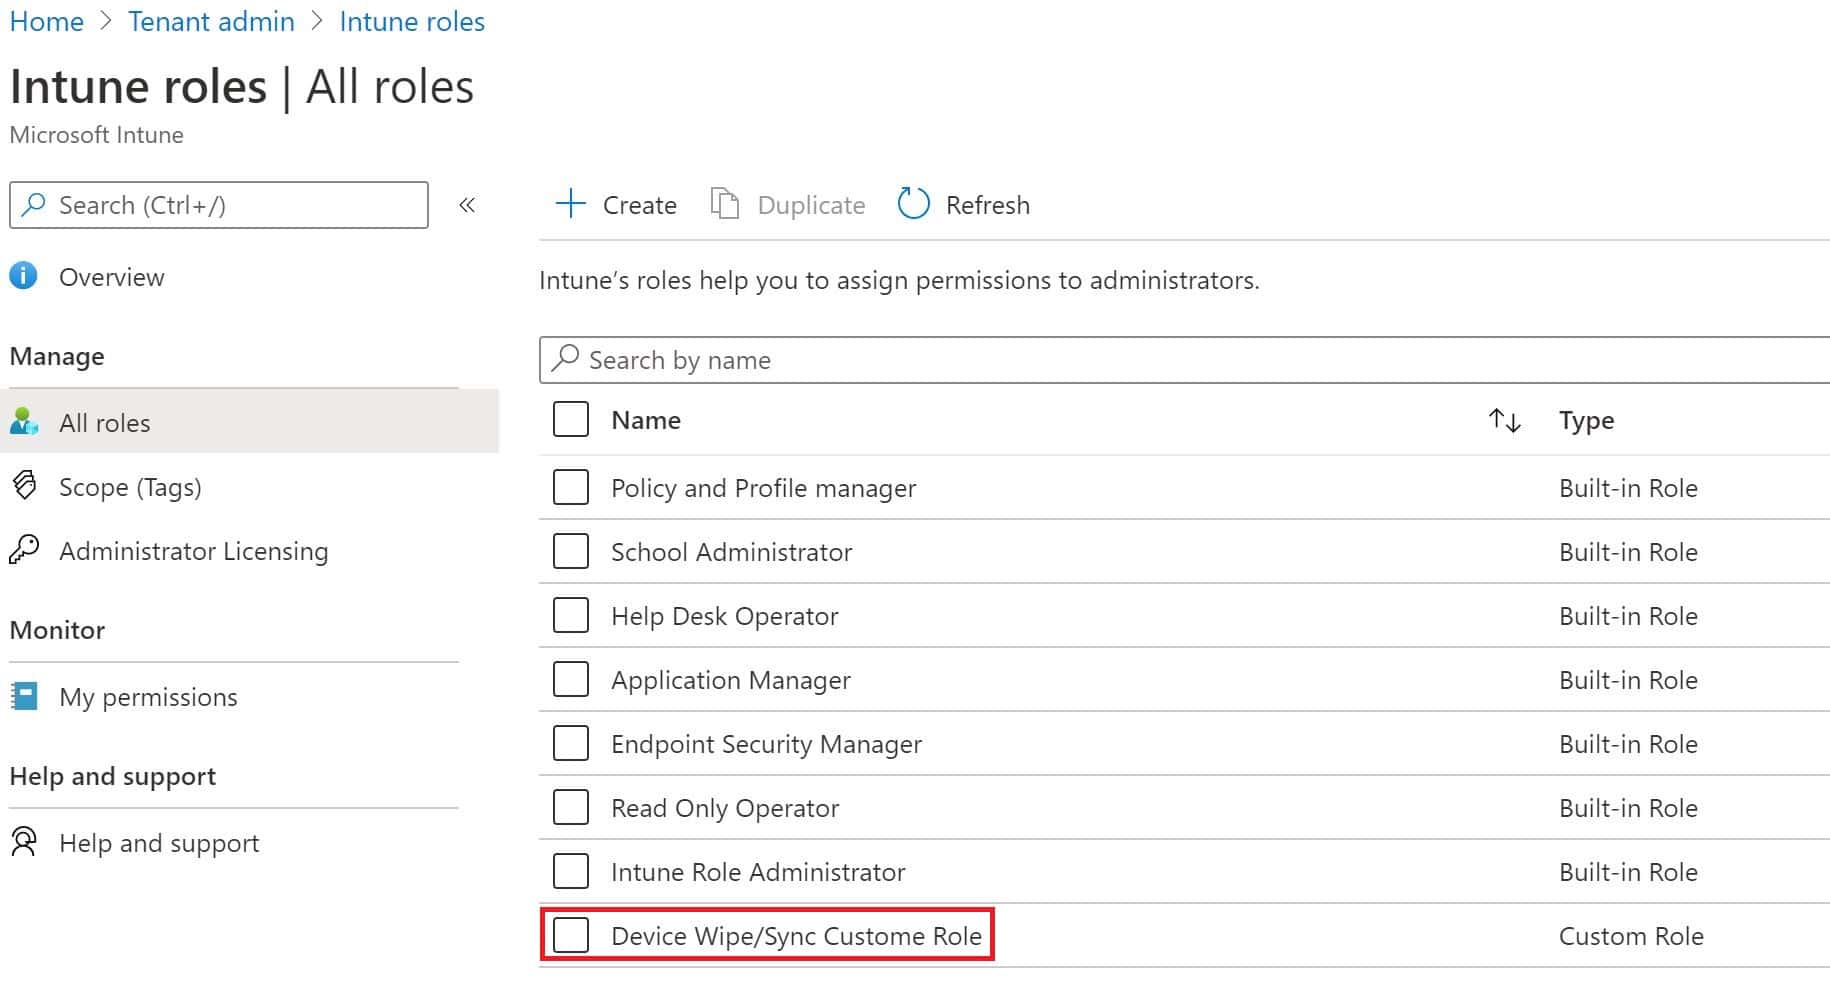The width and height of the screenshot is (1830, 1007).
Task: Click the Help and support person icon
Action: tap(23, 842)
